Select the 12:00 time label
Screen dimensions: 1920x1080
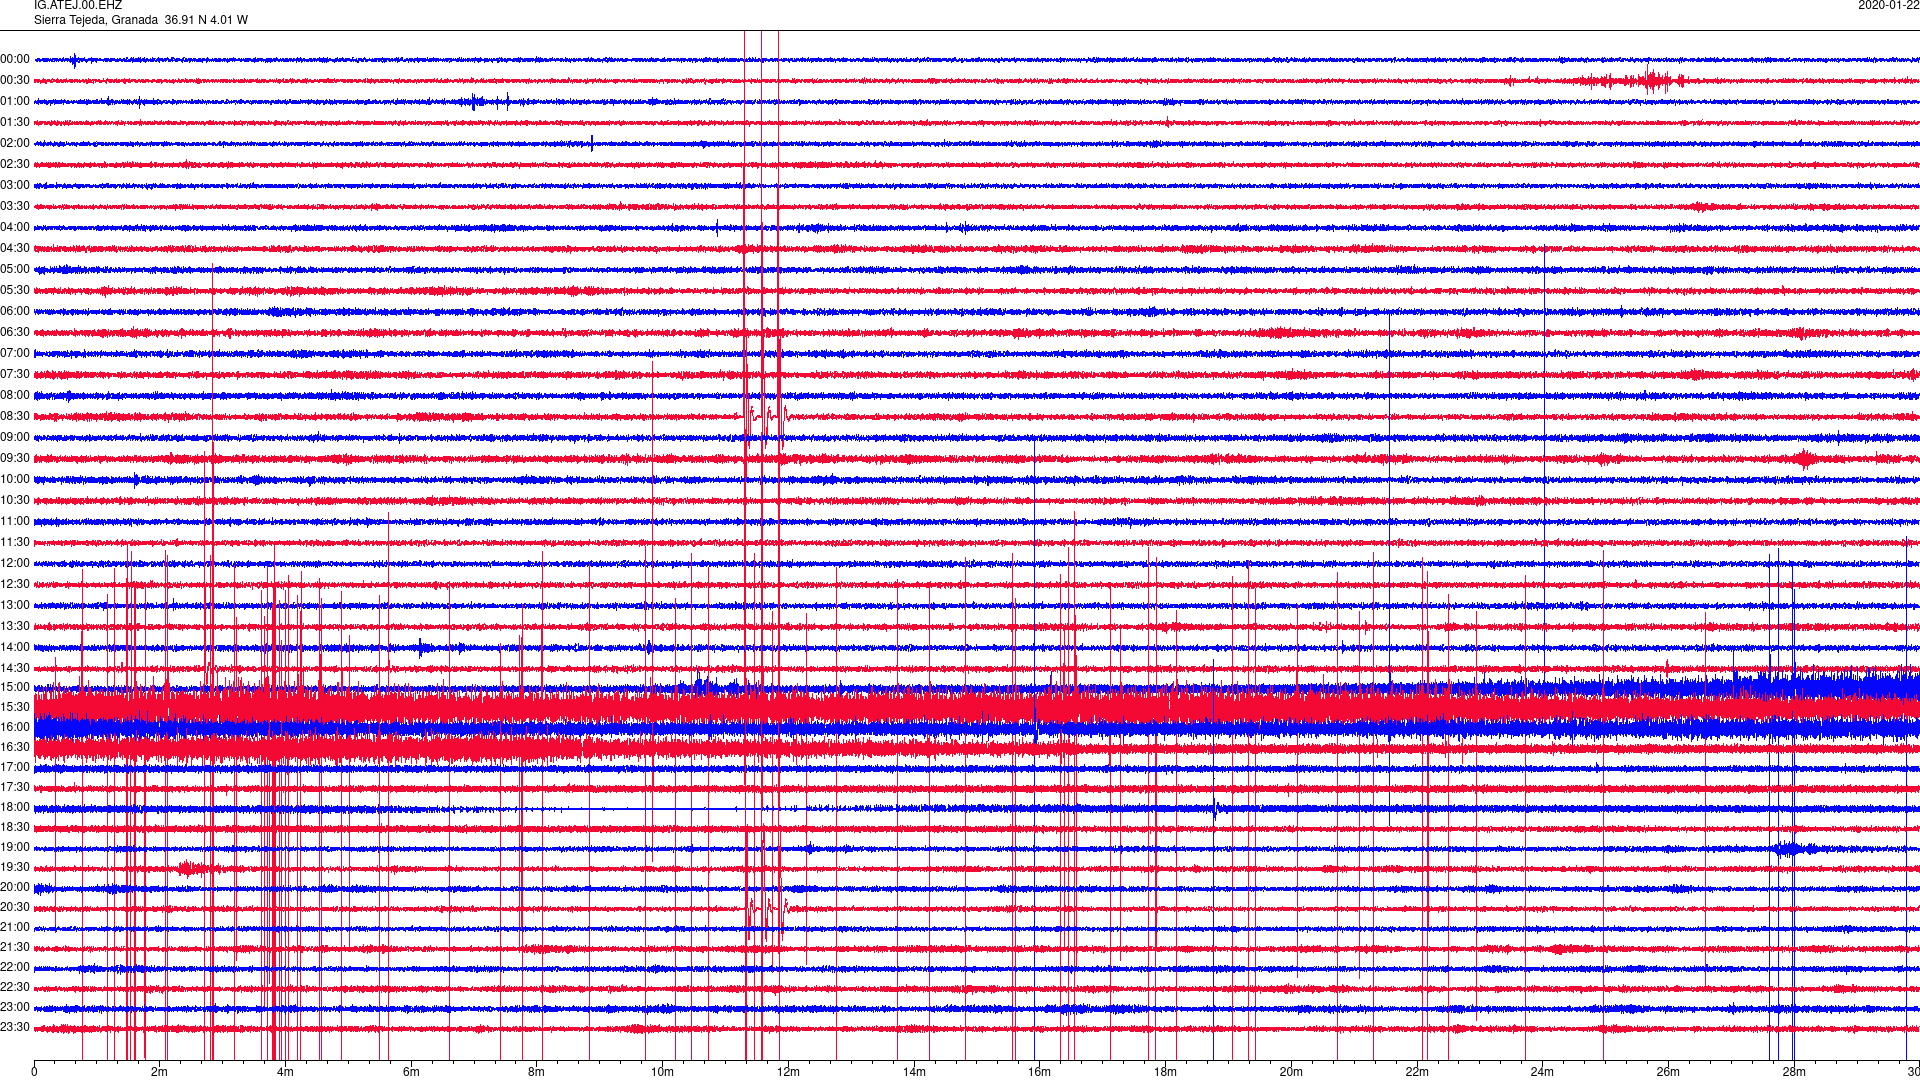15,563
